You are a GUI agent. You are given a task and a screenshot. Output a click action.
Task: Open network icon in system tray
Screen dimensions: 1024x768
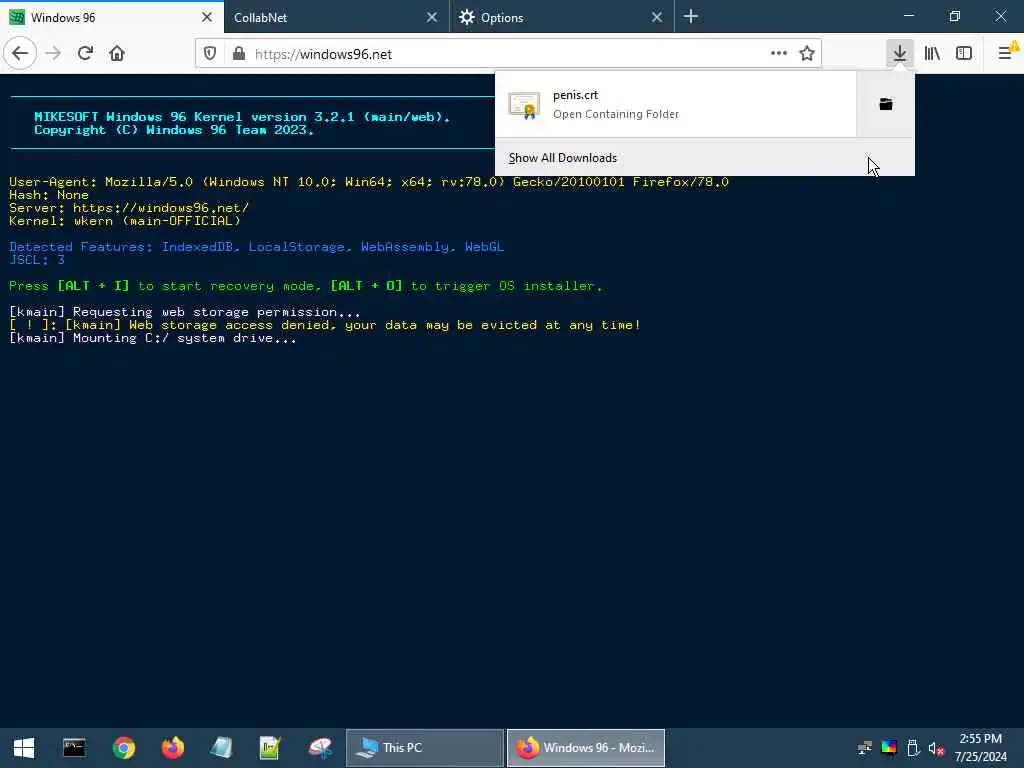(865, 748)
